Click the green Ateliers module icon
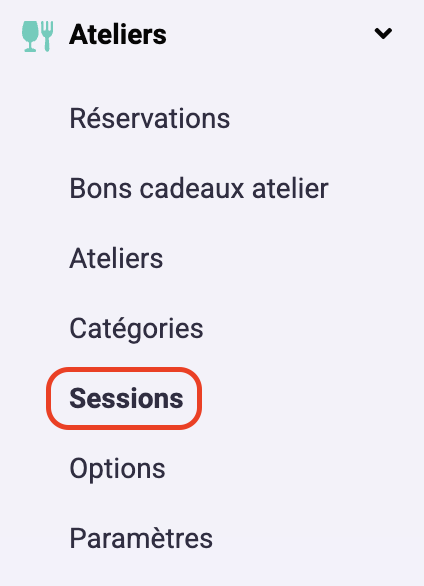The height and width of the screenshot is (586, 424). click(x=37, y=36)
